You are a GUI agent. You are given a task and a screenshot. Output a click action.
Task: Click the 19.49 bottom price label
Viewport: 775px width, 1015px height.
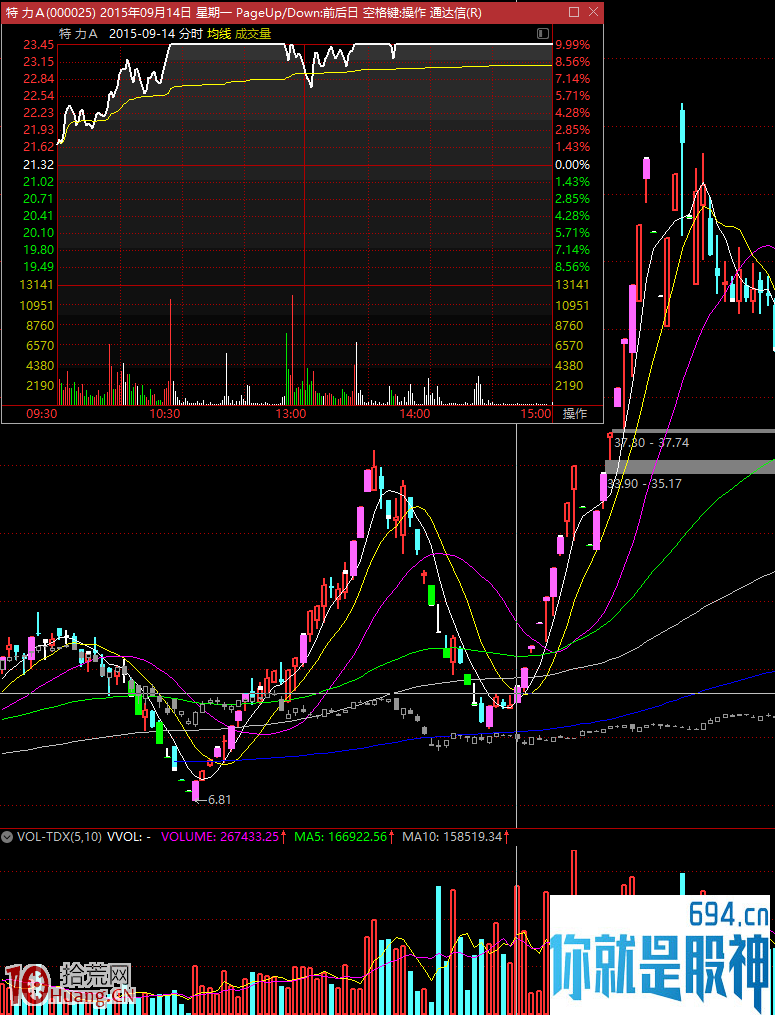[38, 267]
